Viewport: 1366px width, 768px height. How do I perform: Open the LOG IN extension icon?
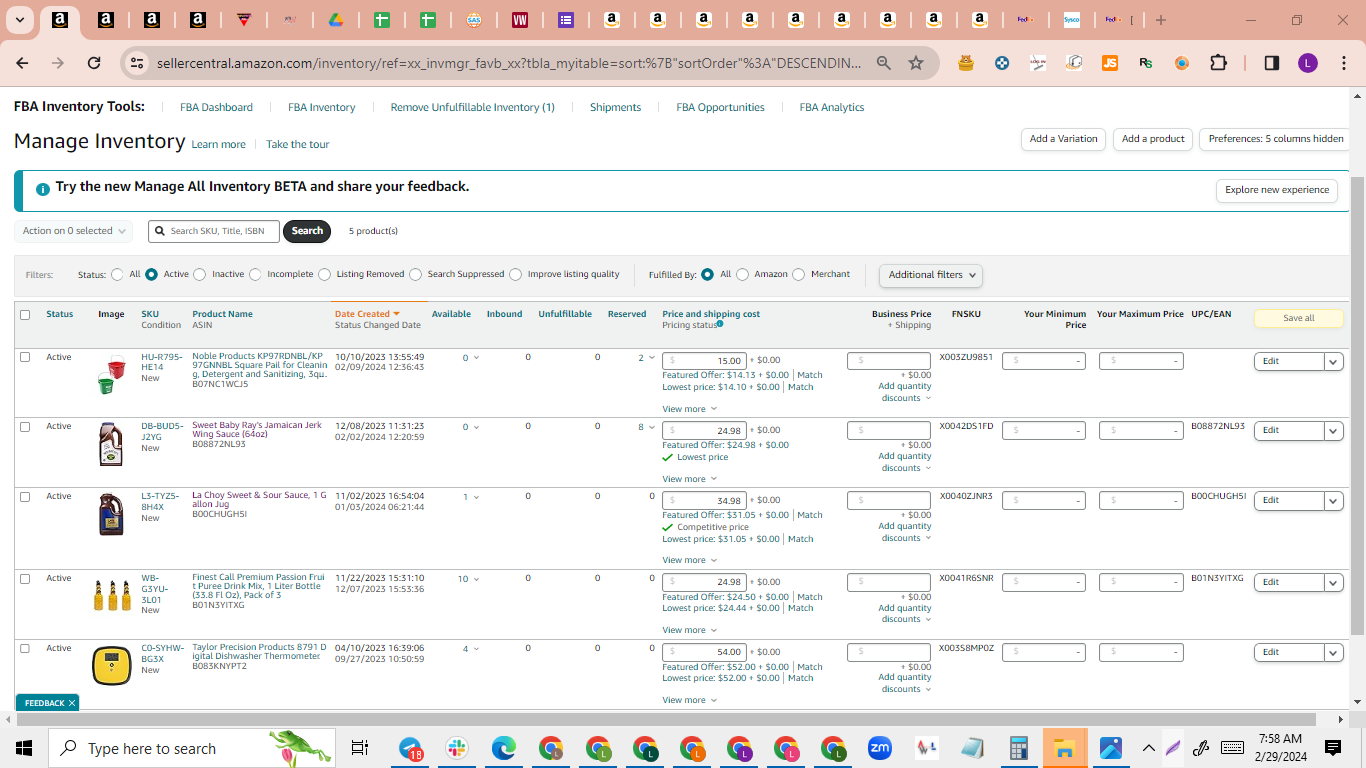(1038, 63)
